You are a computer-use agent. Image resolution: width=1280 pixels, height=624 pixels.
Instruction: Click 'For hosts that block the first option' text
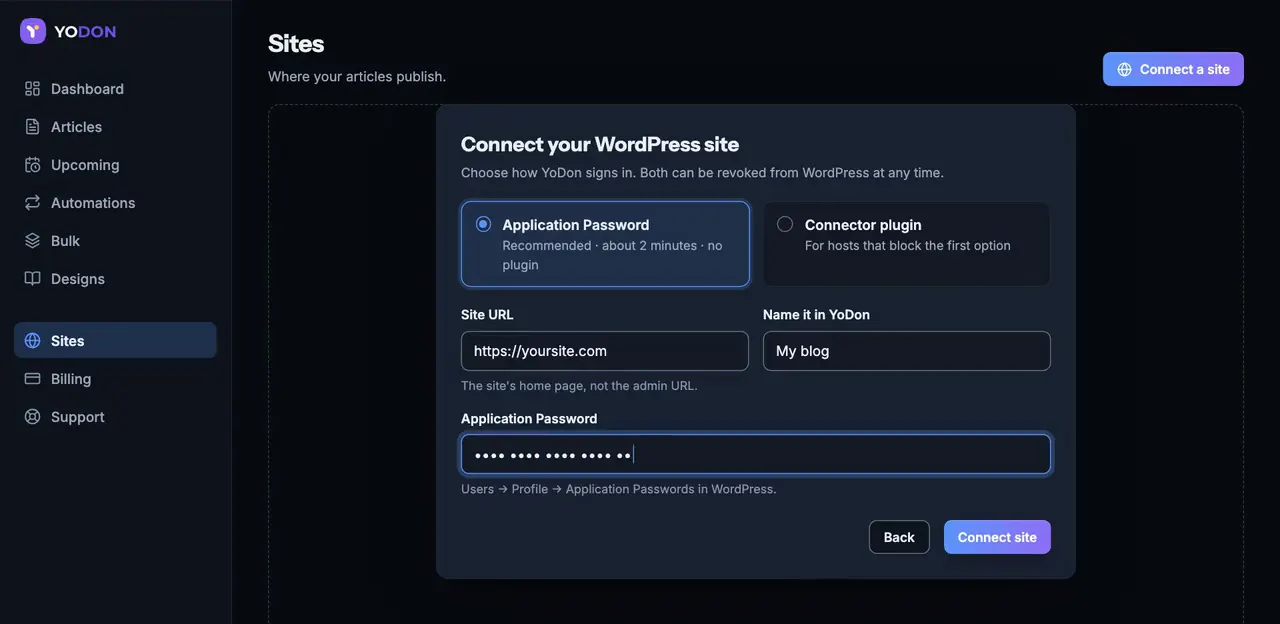coord(908,245)
